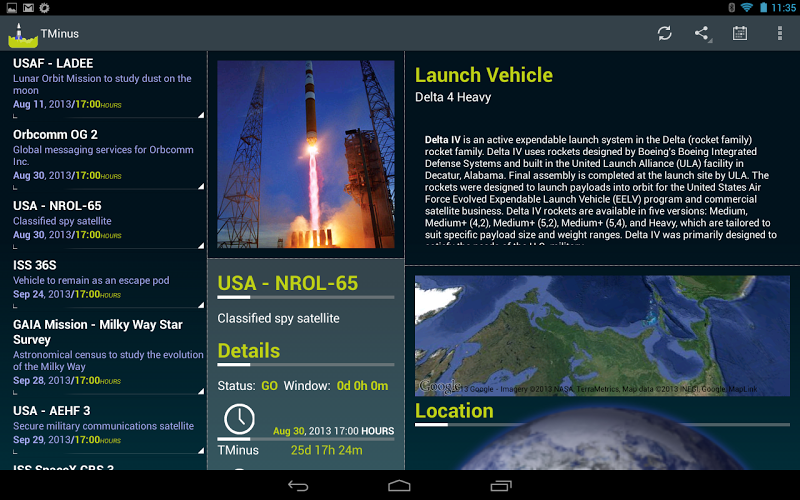
Task: Tap the Android home button
Action: click(399, 485)
